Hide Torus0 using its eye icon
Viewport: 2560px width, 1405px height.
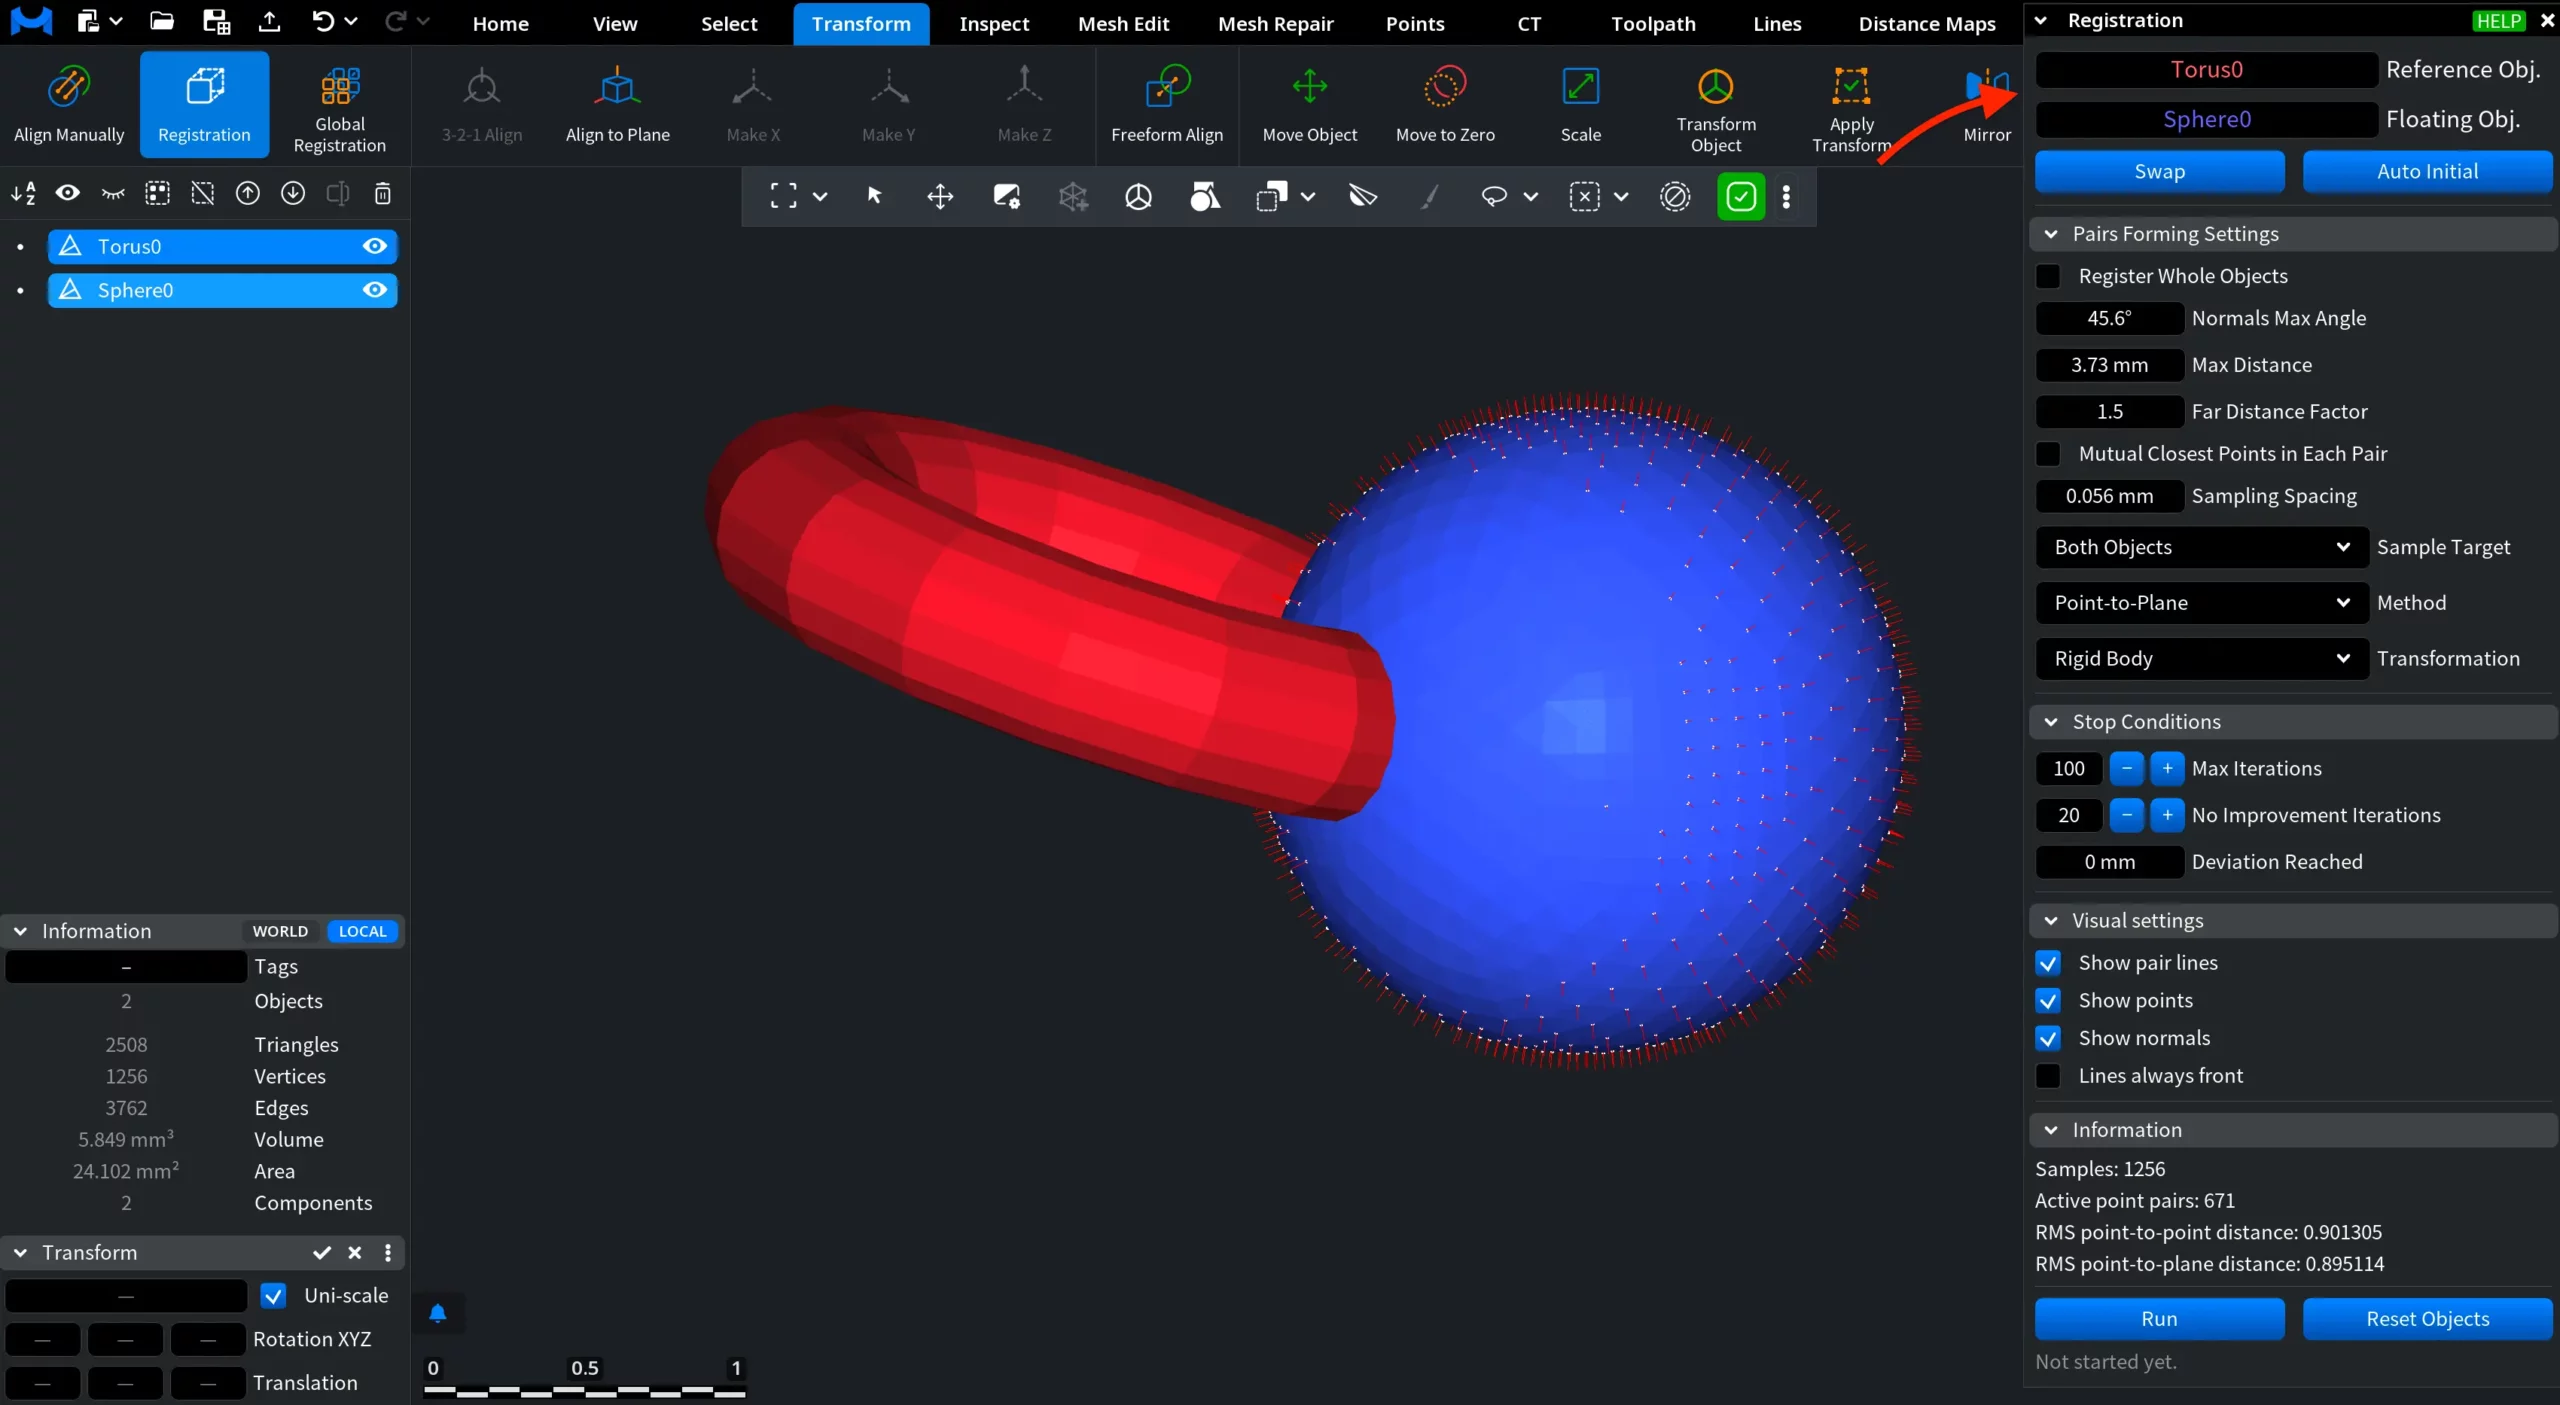pyautogui.click(x=375, y=246)
